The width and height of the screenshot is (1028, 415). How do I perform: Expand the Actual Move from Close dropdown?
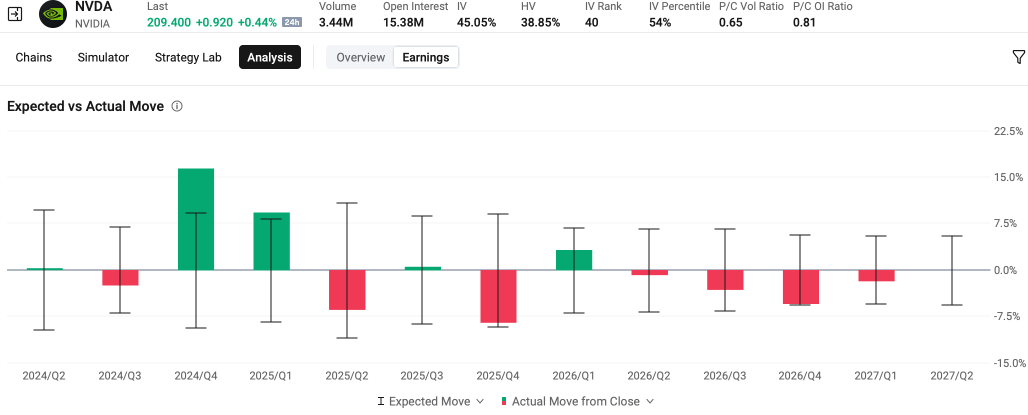[x=650, y=401]
